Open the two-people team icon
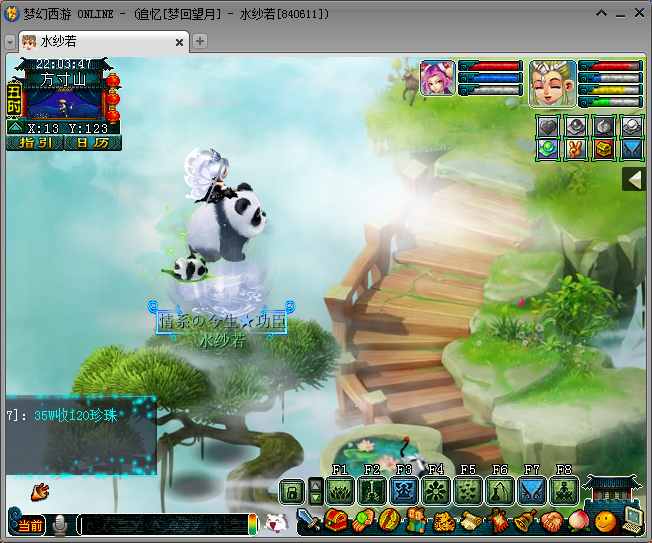652x543 pixels. [416, 521]
